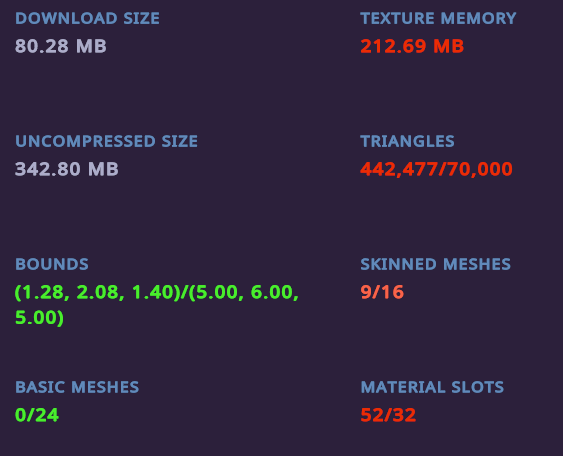Select the 442,477/70,000 triangles count
The image size is (563, 456).
(x=436, y=169)
